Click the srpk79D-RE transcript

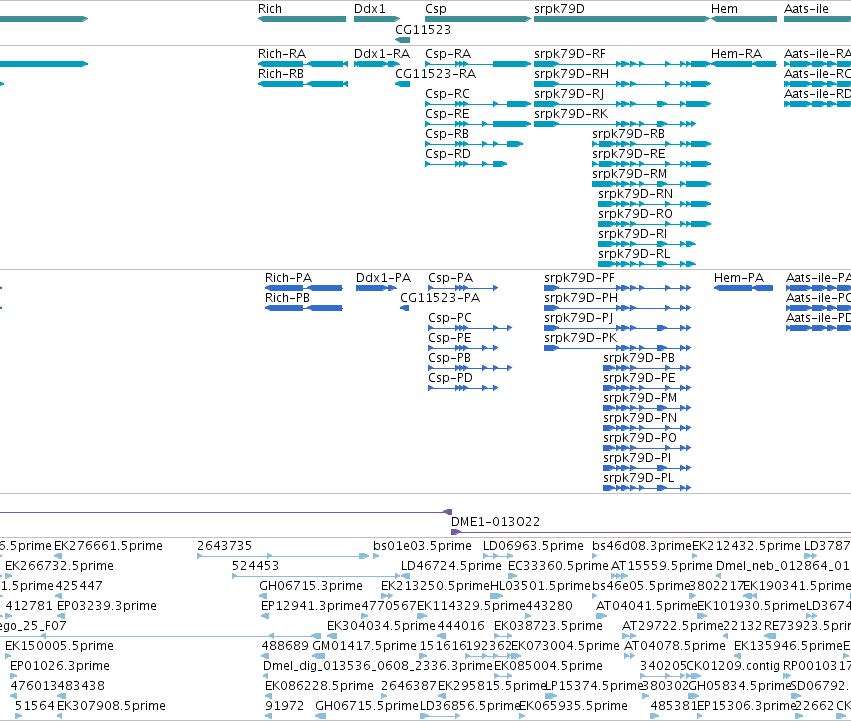(628, 154)
